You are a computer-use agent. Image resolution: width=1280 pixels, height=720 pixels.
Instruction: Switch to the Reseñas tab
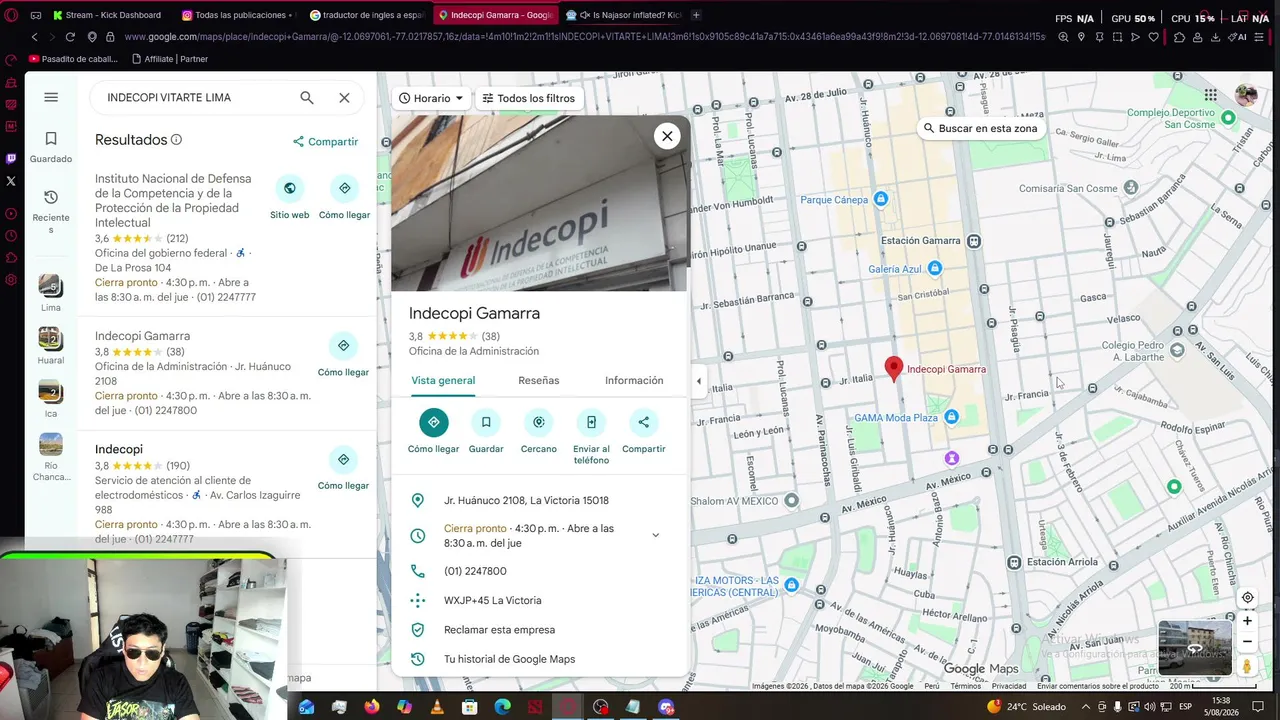(x=539, y=381)
